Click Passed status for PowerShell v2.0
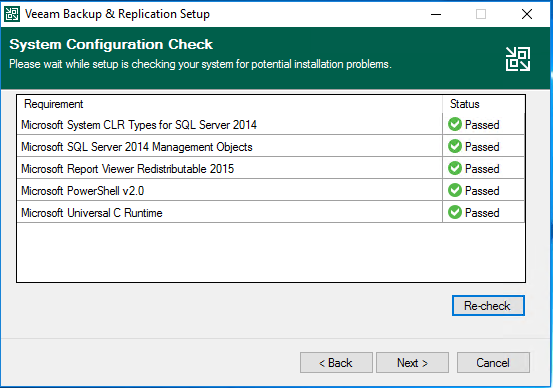Image resolution: width=553 pixels, height=388 pixels. point(482,191)
